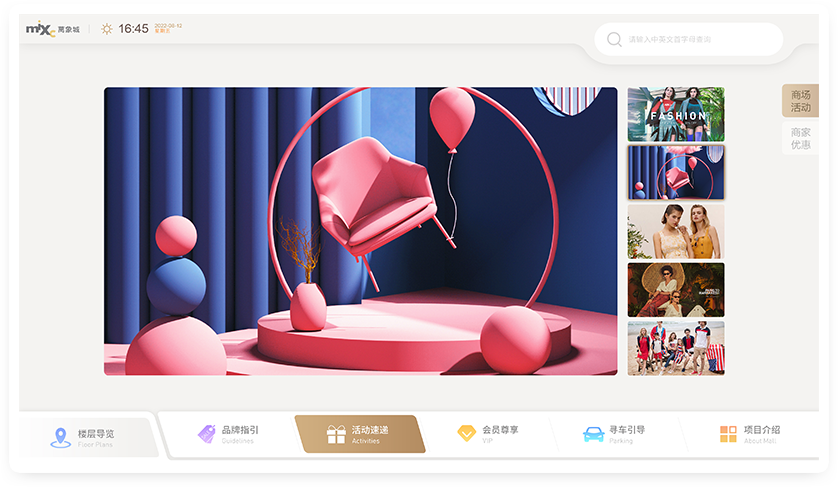The width and height of the screenshot is (838, 487).
Task: Tap the Floor Plans location pin icon
Action: click(x=60, y=437)
